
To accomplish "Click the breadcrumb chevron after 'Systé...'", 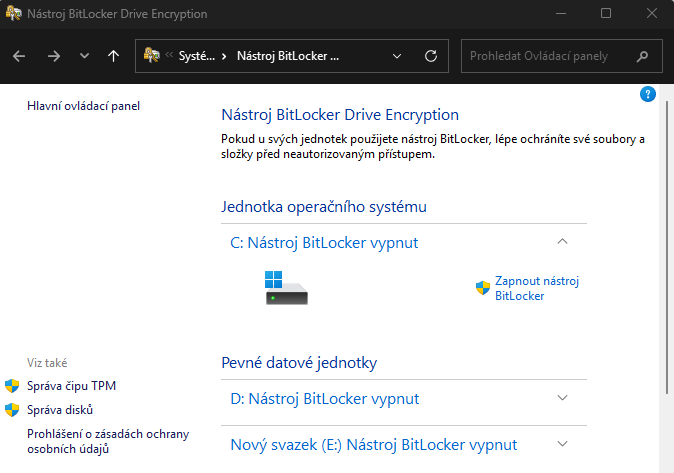I will pos(224,56).
